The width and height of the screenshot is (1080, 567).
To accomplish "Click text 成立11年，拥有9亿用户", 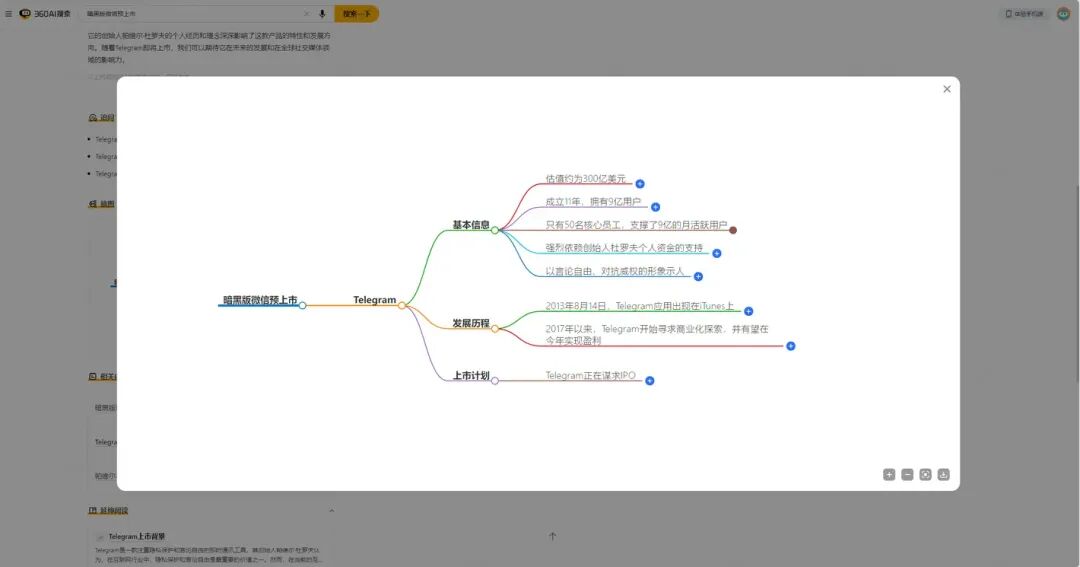I will [593, 202].
